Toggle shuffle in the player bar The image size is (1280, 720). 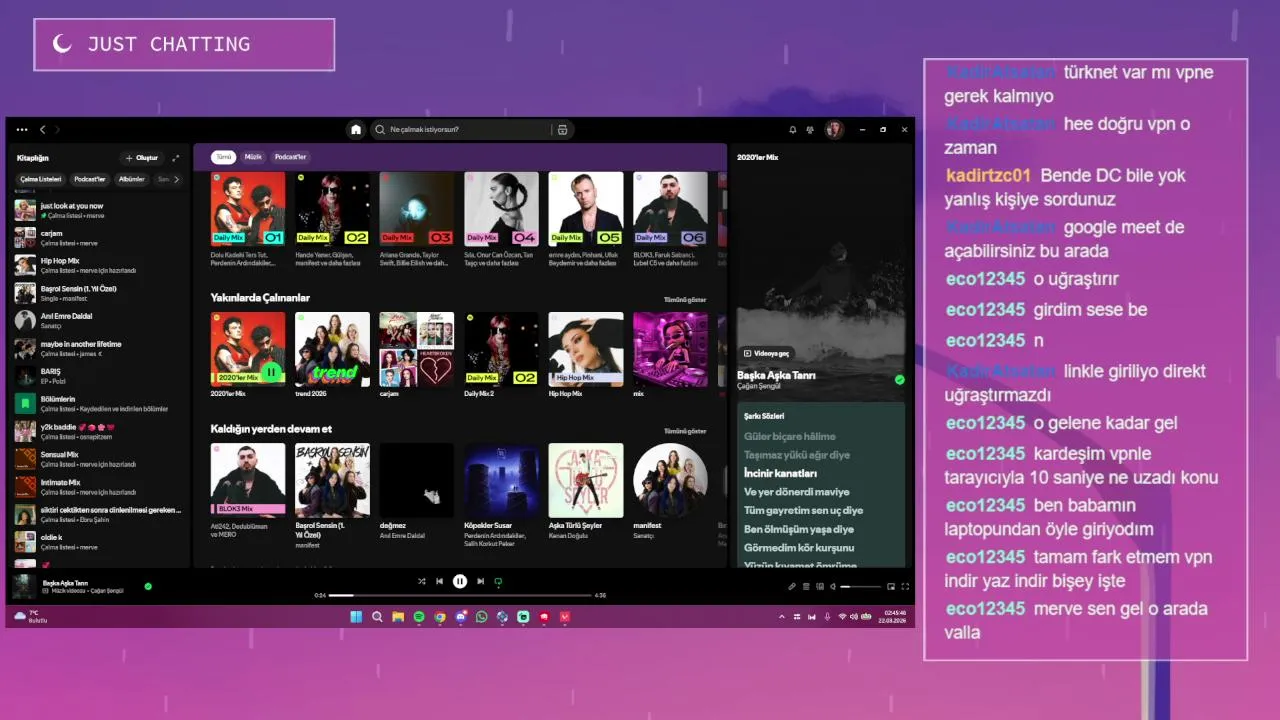[422, 581]
